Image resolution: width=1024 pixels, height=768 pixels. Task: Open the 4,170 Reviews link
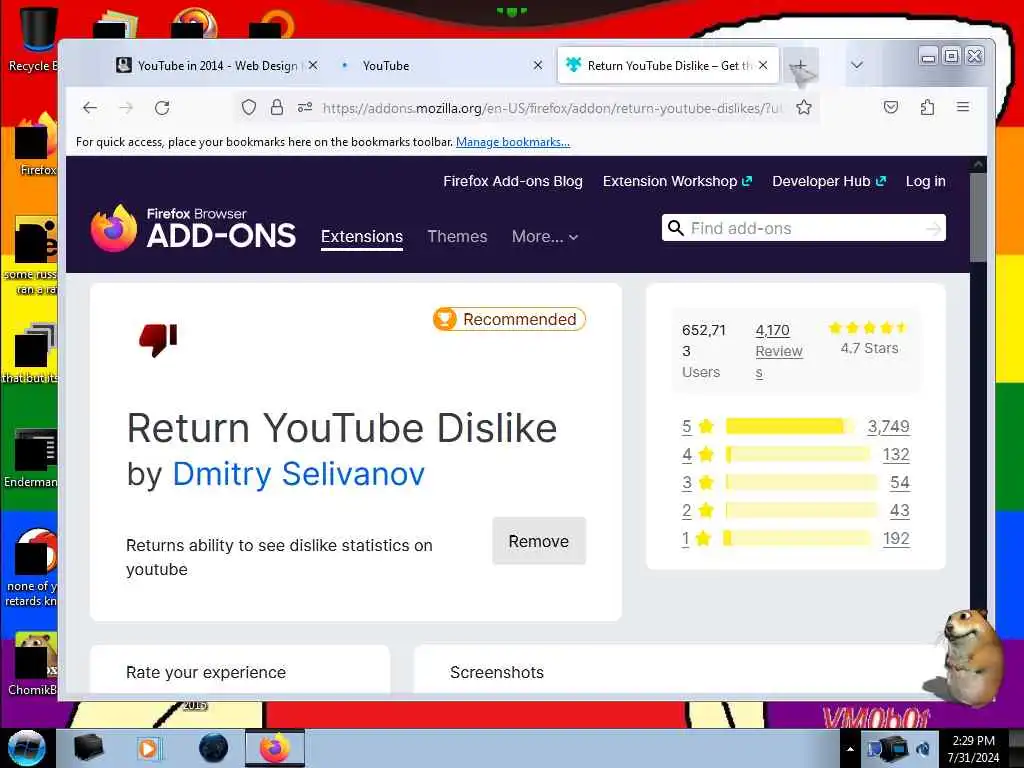click(x=778, y=351)
